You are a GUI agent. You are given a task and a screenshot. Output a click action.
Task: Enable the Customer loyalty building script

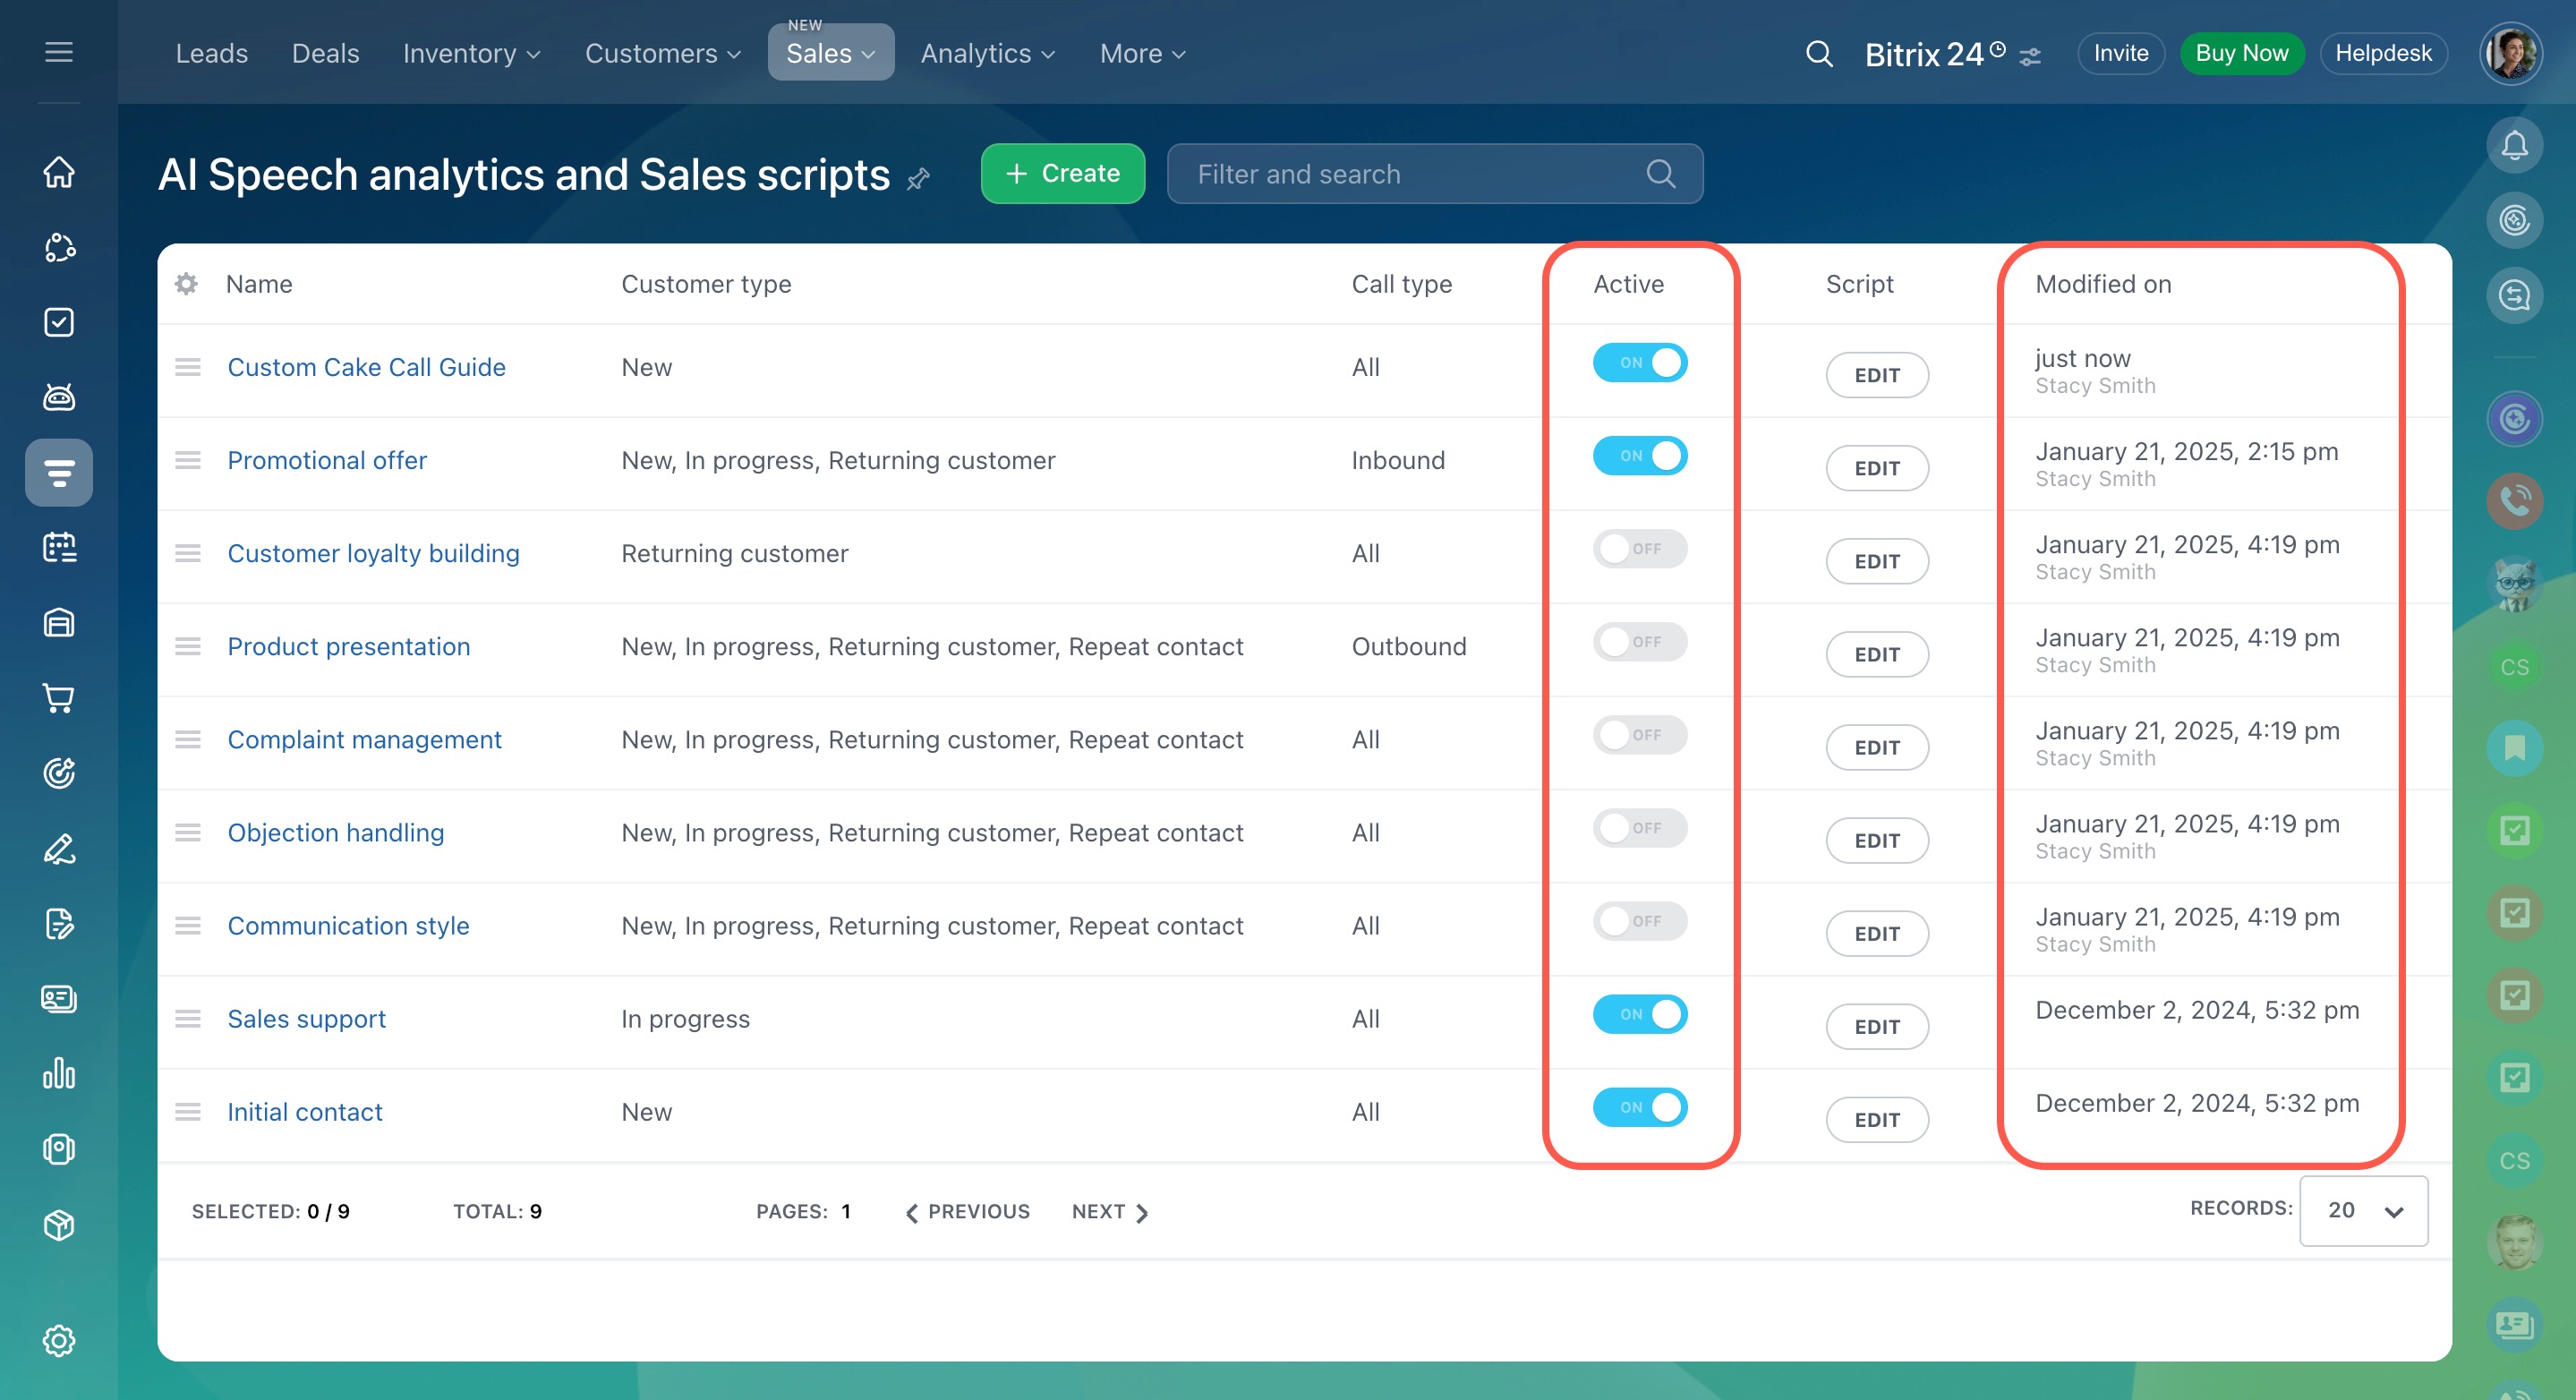tap(1639, 549)
